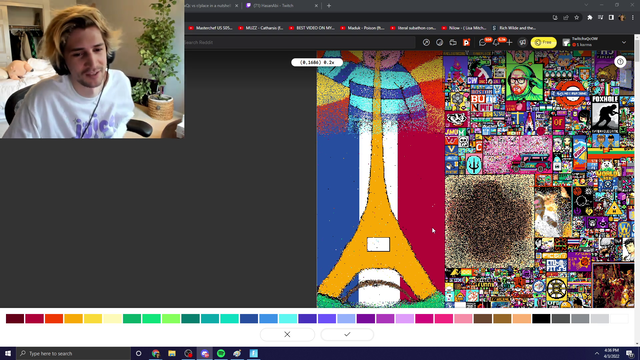Open Chrome profile avatar
This screenshot has height=360, width=640.
tap(622, 18)
